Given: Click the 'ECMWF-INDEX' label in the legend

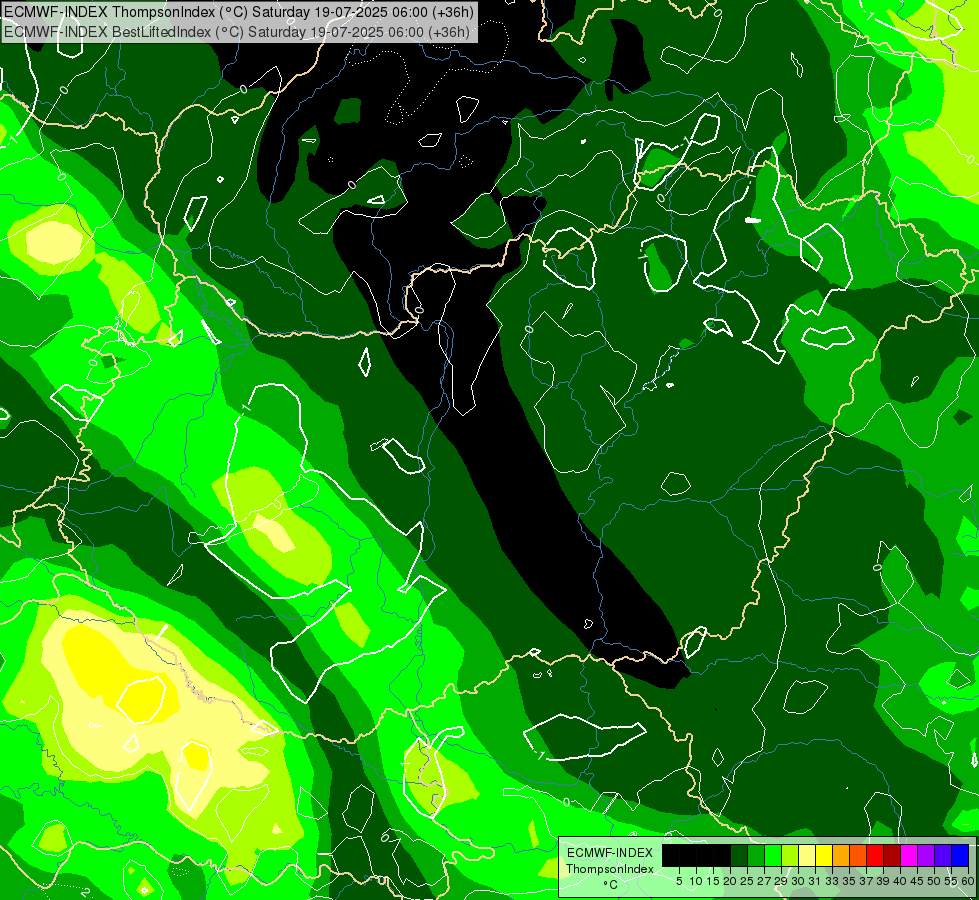Looking at the screenshot, I should [x=610, y=853].
